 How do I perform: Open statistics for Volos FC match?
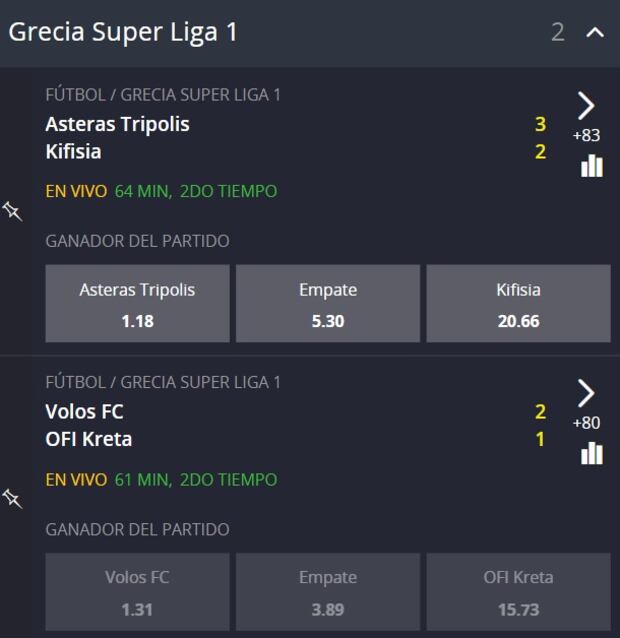(x=592, y=453)
